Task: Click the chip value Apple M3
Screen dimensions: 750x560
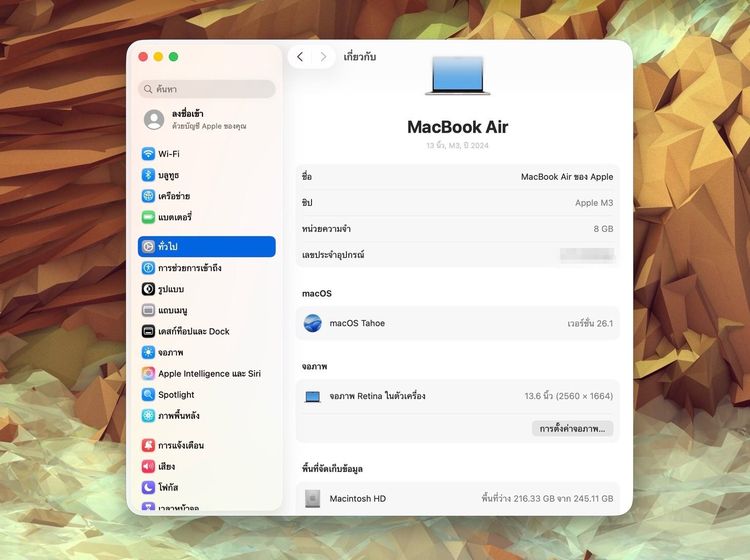Action: (594, 203)
